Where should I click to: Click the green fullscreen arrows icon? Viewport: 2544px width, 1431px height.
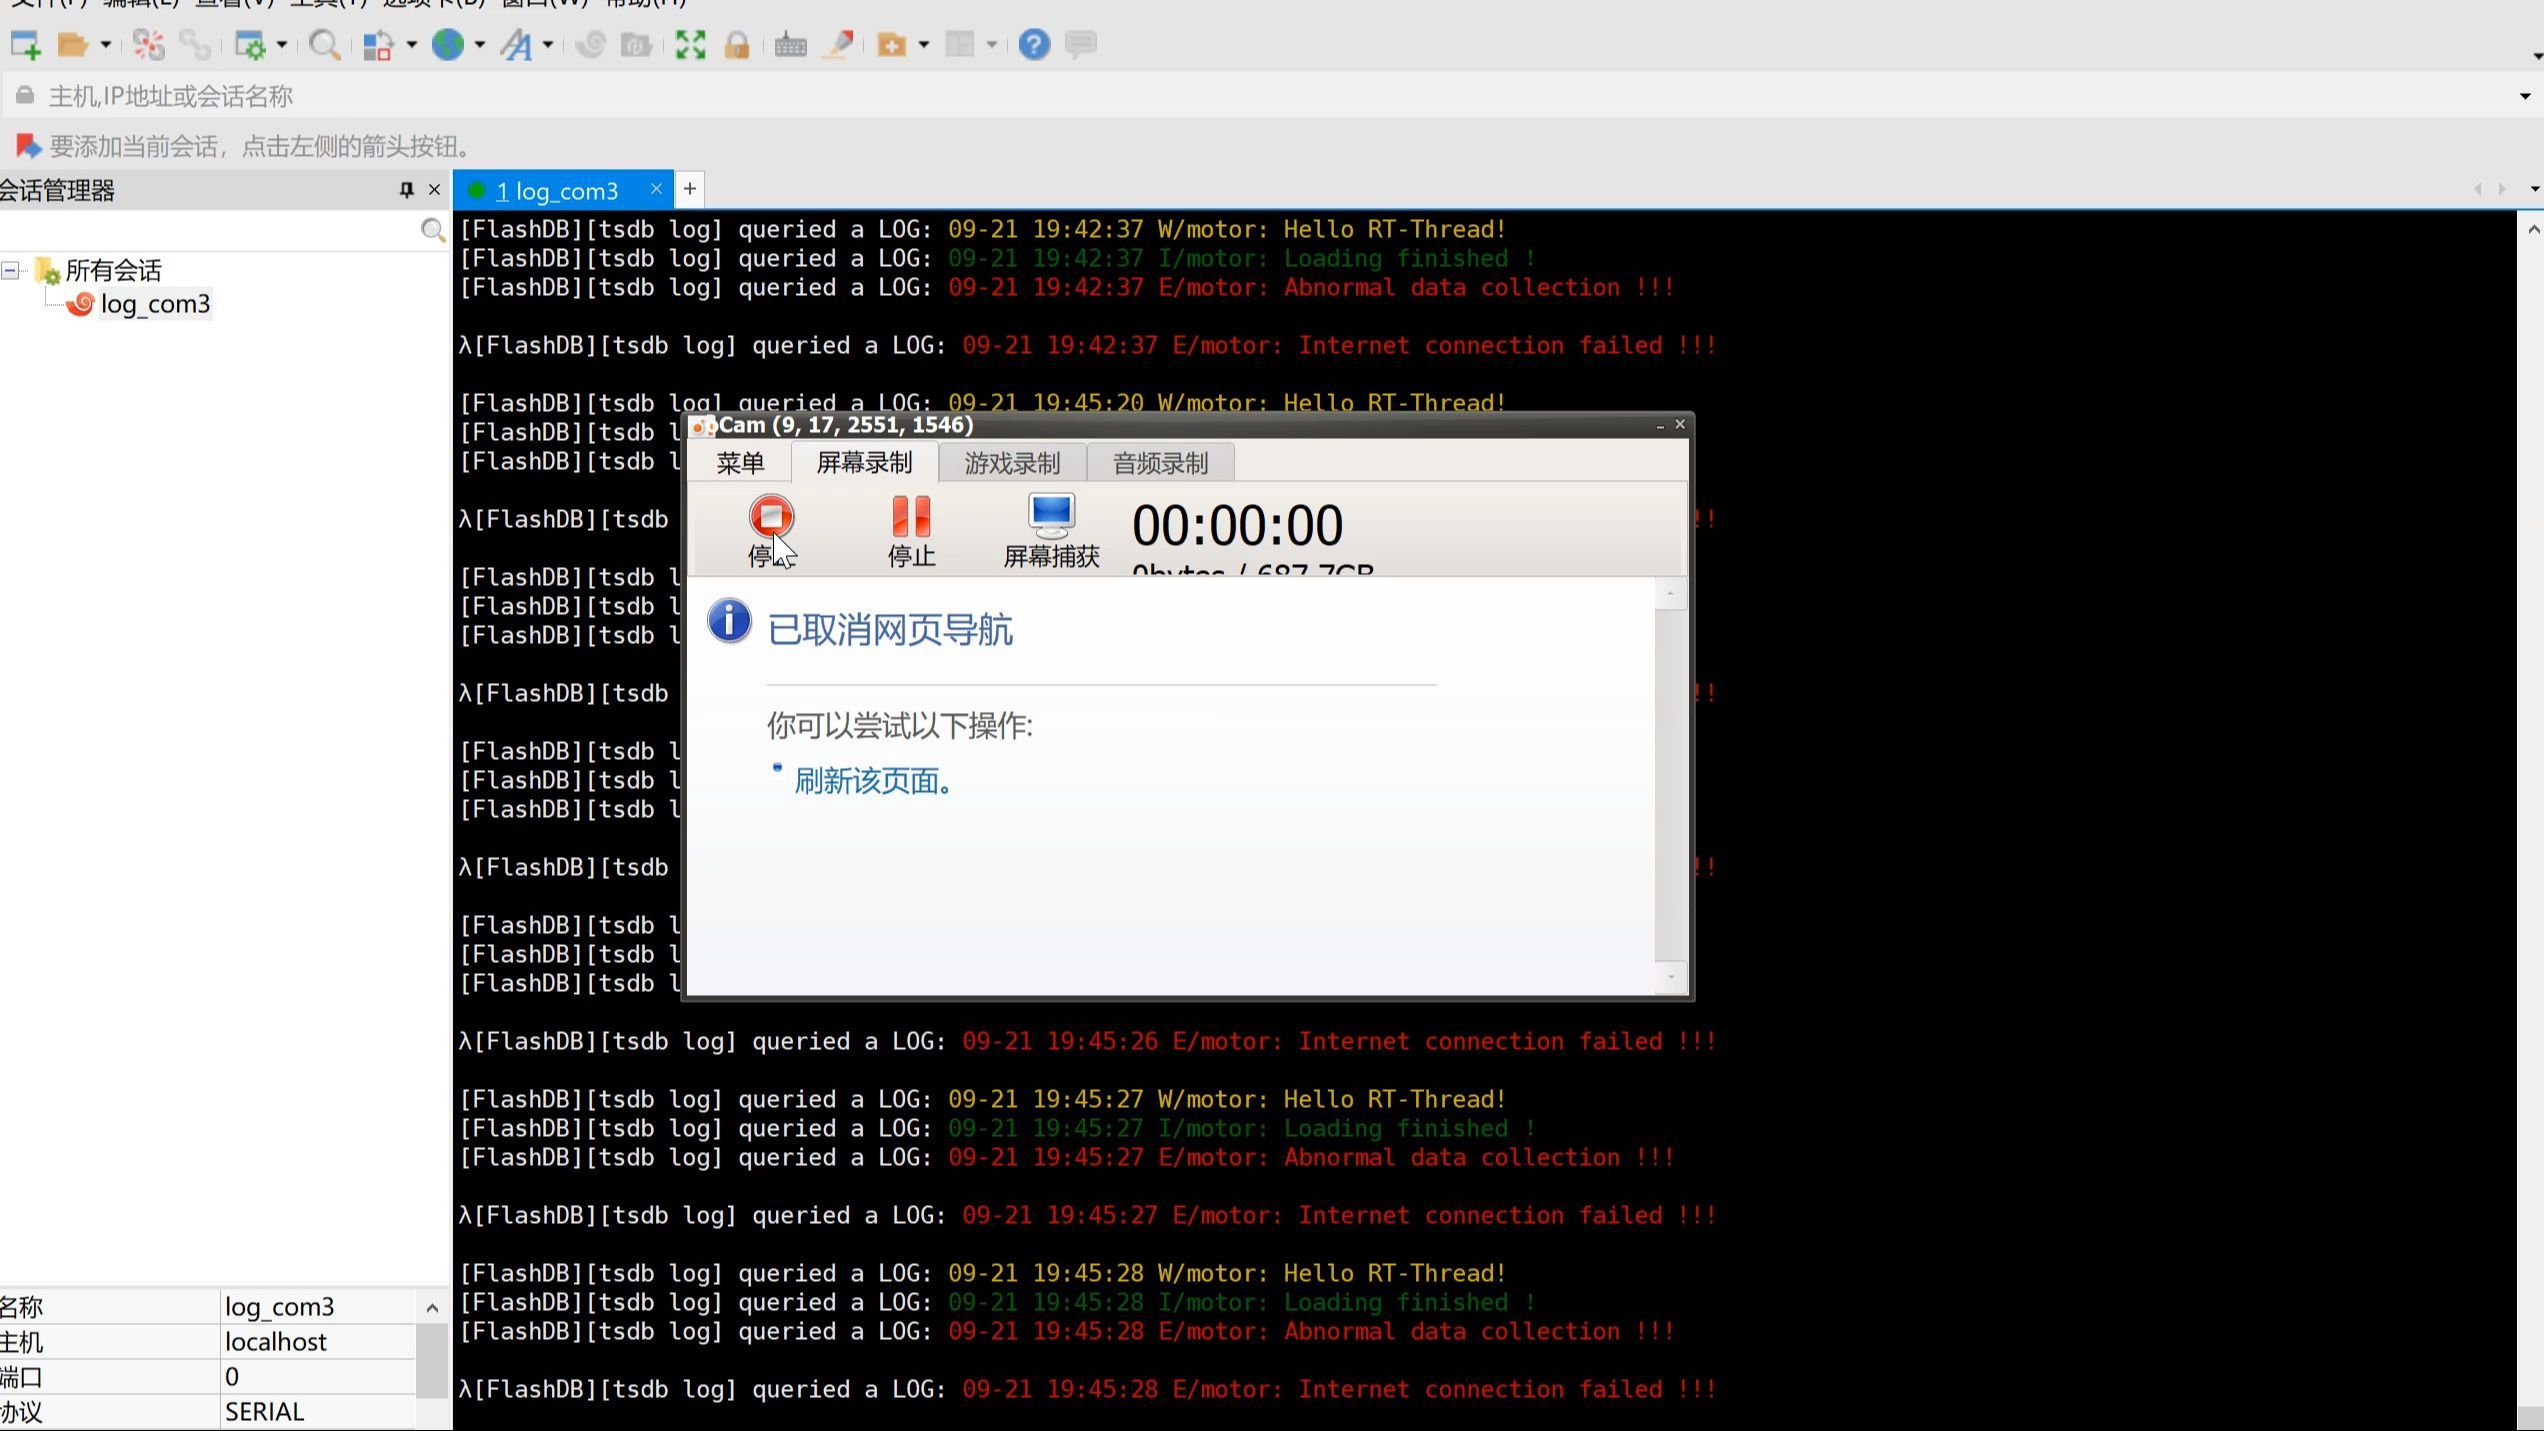tap(690, 45)
